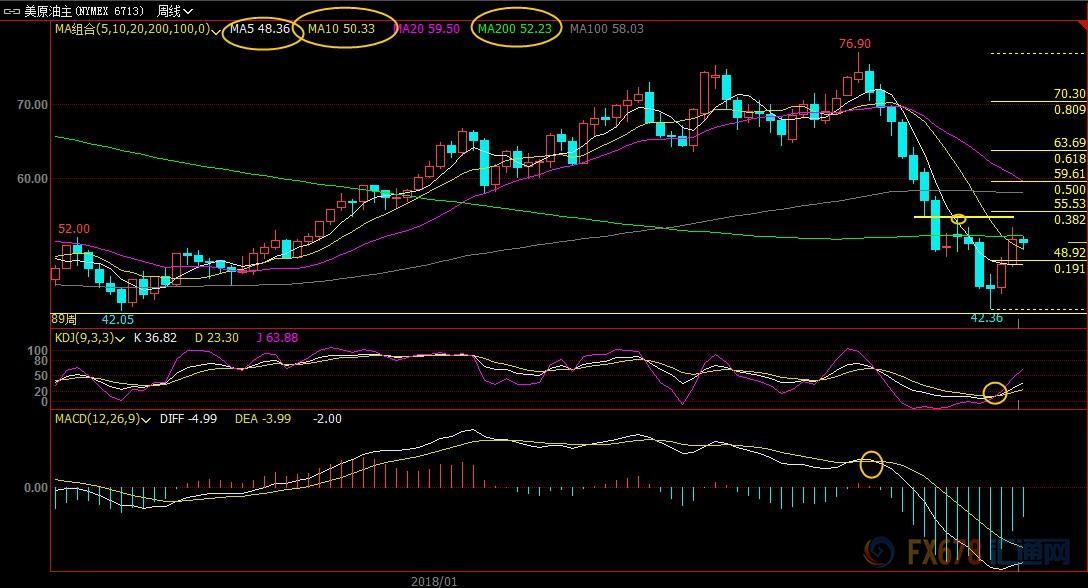Click the D 23.30 reading
The image size is (1088, 588).
[216, 338]
